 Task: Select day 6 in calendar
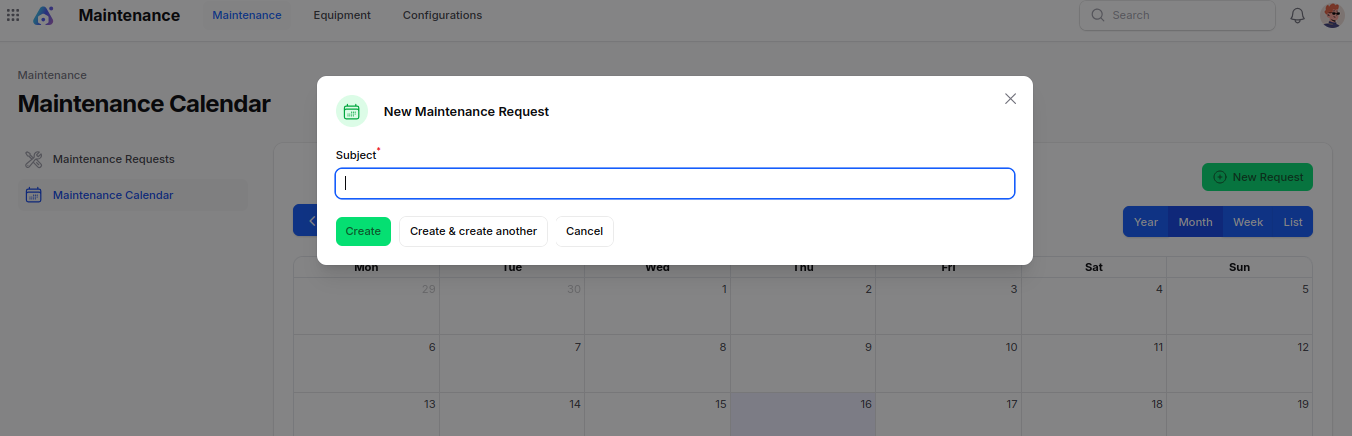pyautogui.click(x=366, y=363)
